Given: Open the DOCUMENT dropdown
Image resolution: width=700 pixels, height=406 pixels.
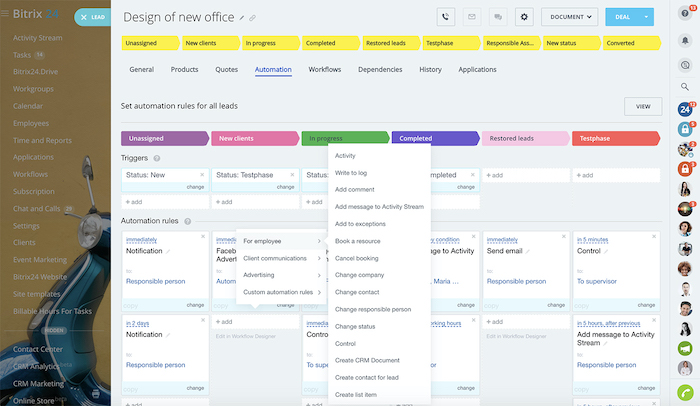Looking at the screenshot, I should (x=570, y=17).
